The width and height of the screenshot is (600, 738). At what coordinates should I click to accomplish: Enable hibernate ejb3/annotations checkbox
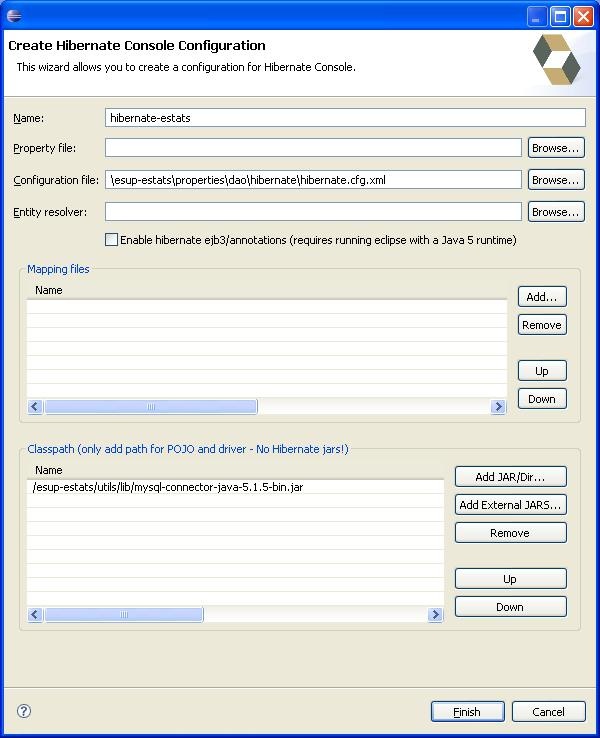111,240
